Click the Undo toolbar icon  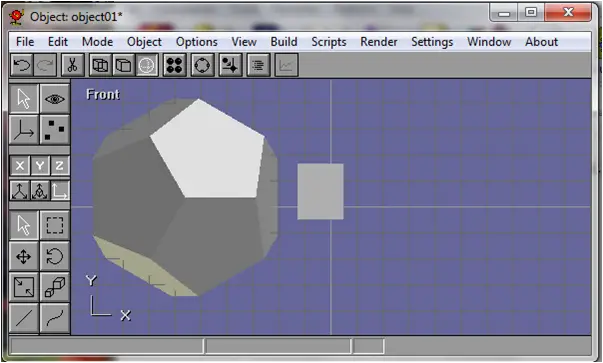tap(22, 65)
